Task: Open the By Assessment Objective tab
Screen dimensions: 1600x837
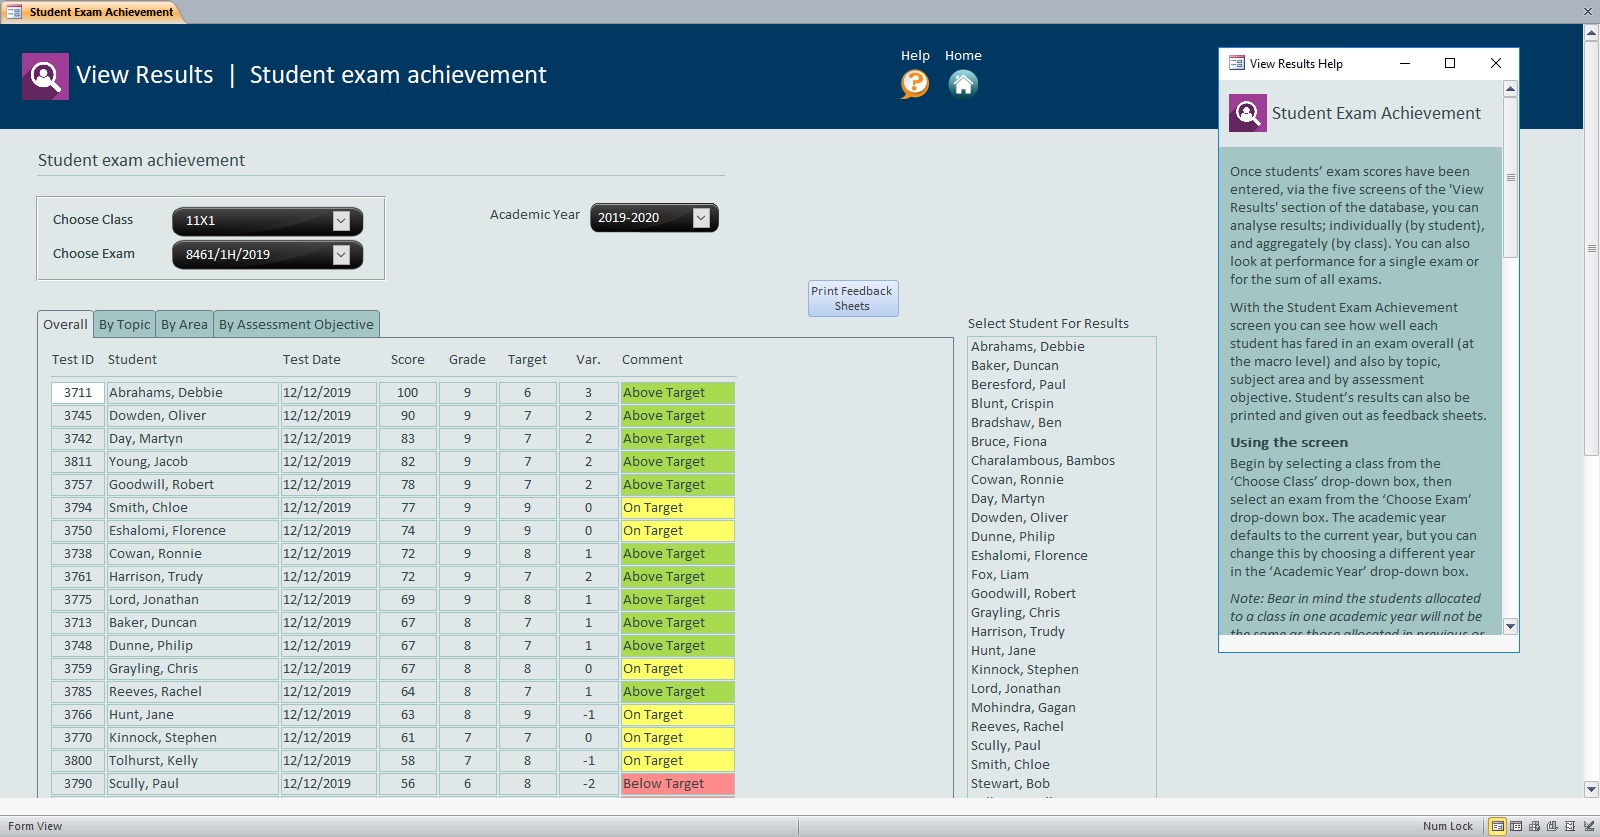Action: click(296, 324)
